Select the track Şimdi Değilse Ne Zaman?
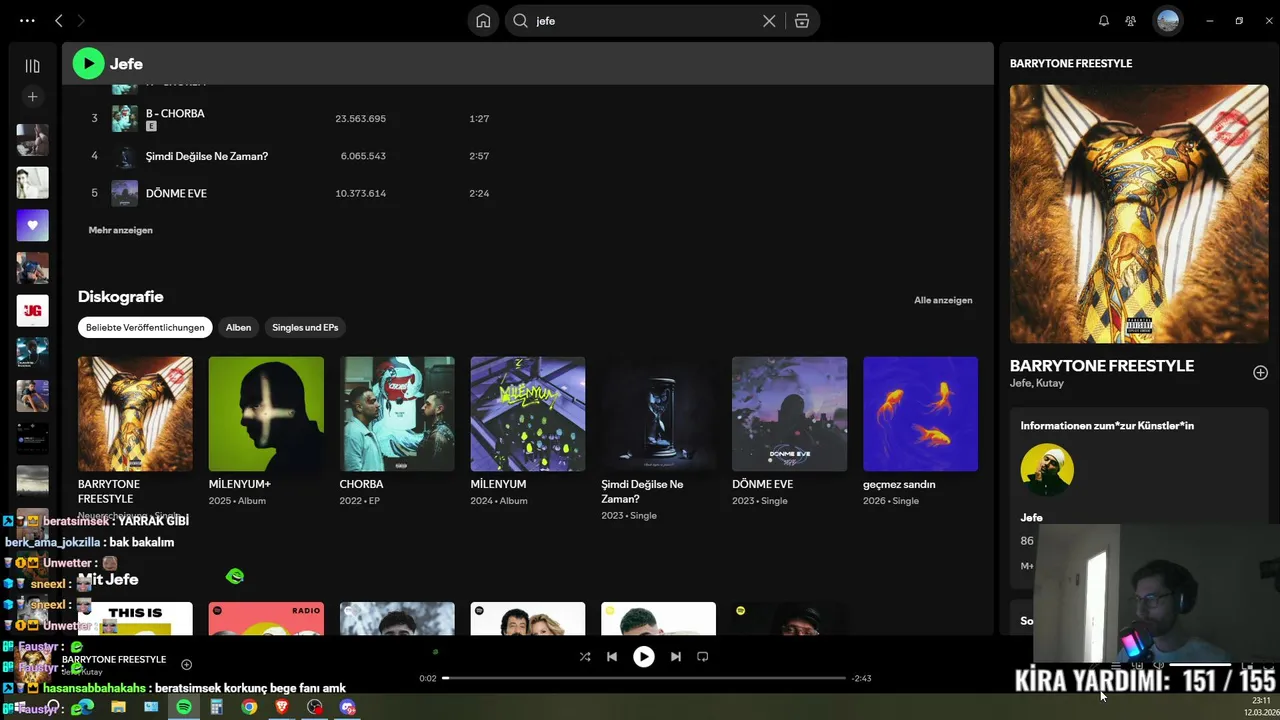The height and width of the screenshot is (720, 1280). 207,156
